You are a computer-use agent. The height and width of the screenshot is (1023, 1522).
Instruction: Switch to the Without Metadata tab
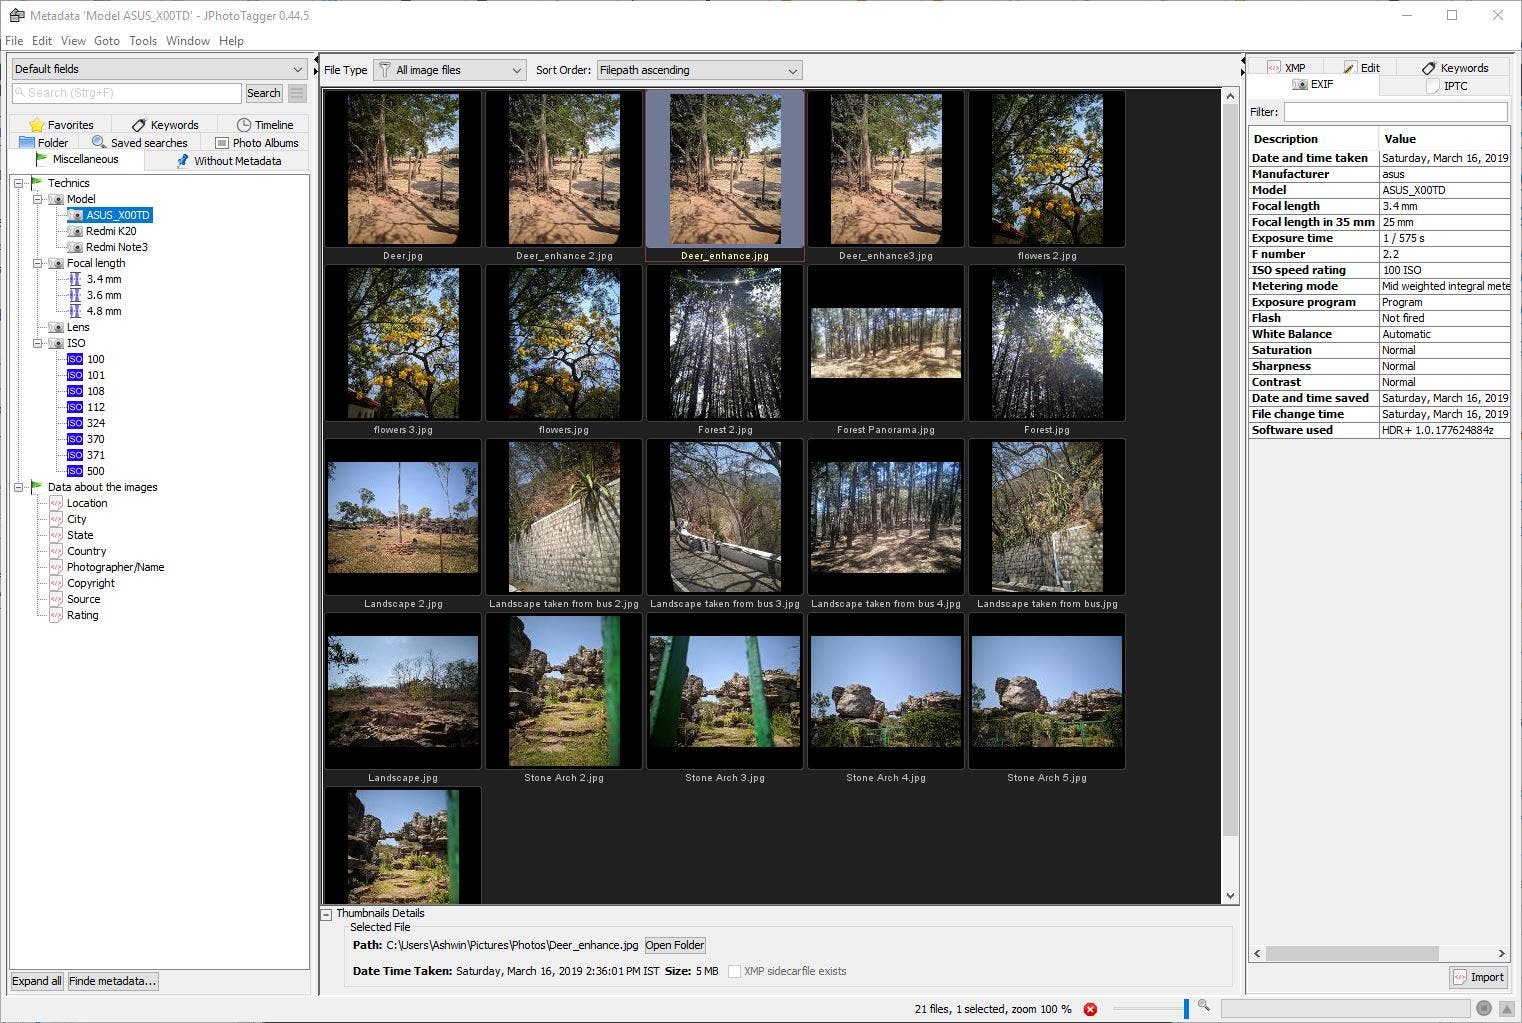point(228,161)
